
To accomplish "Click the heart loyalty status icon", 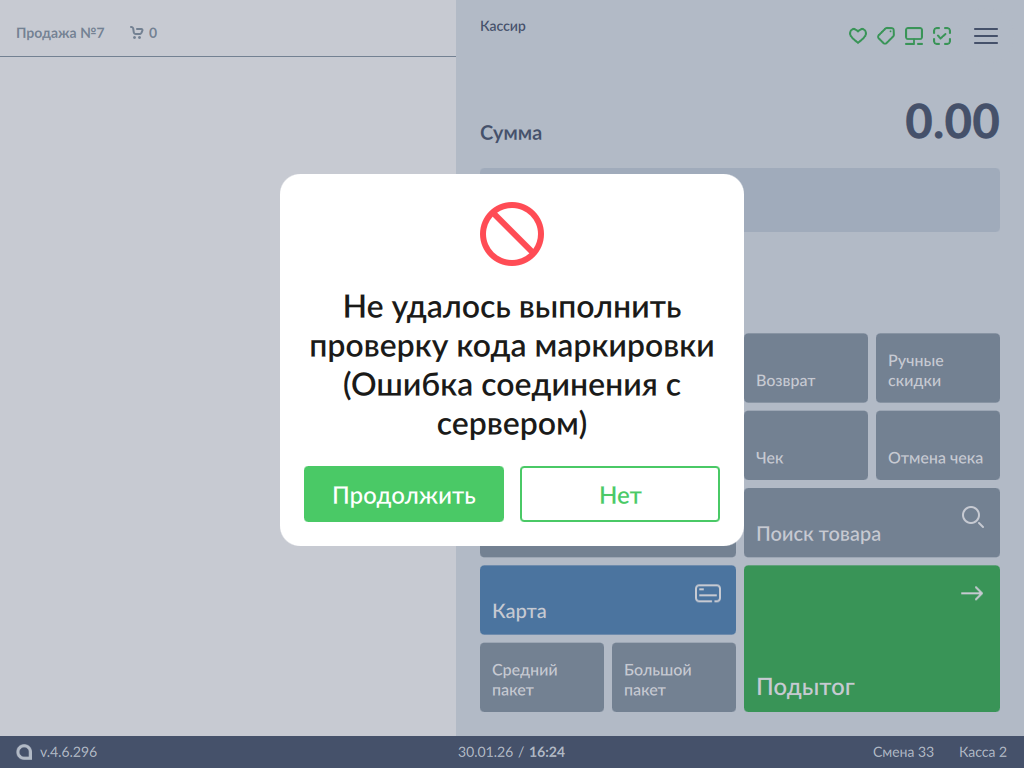I will click(x=857, y=36).
